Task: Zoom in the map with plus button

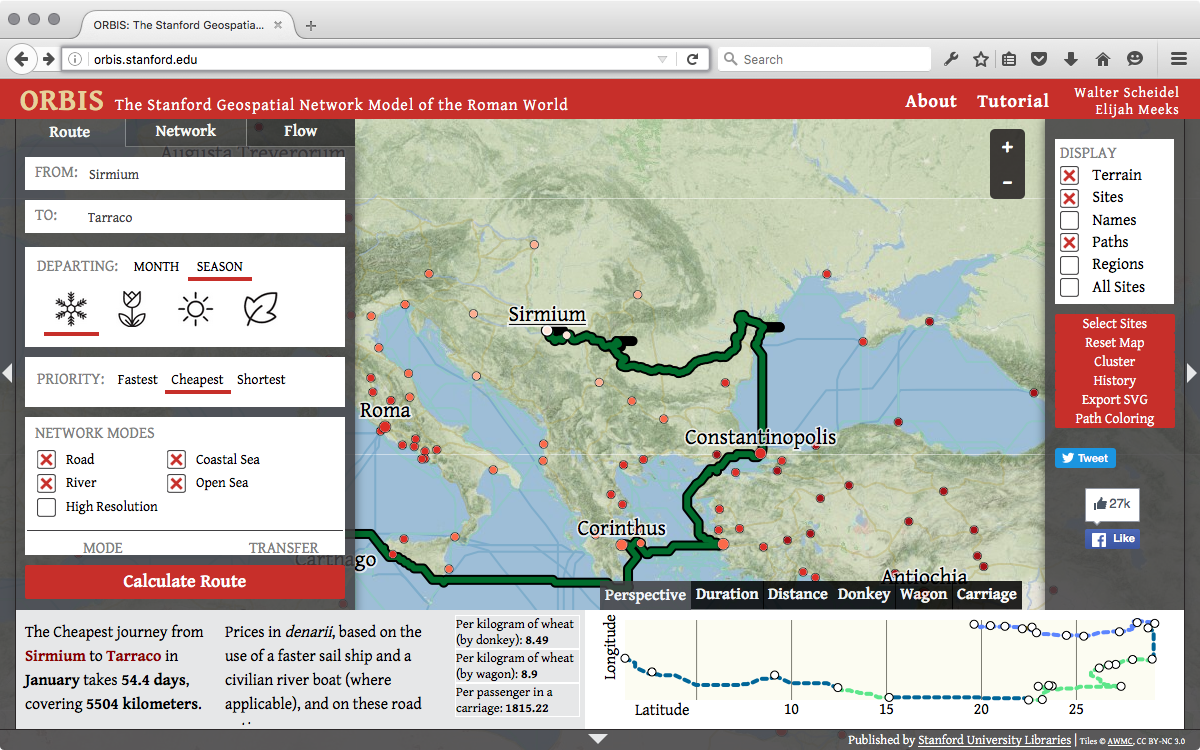Action: pos(1007,147)
